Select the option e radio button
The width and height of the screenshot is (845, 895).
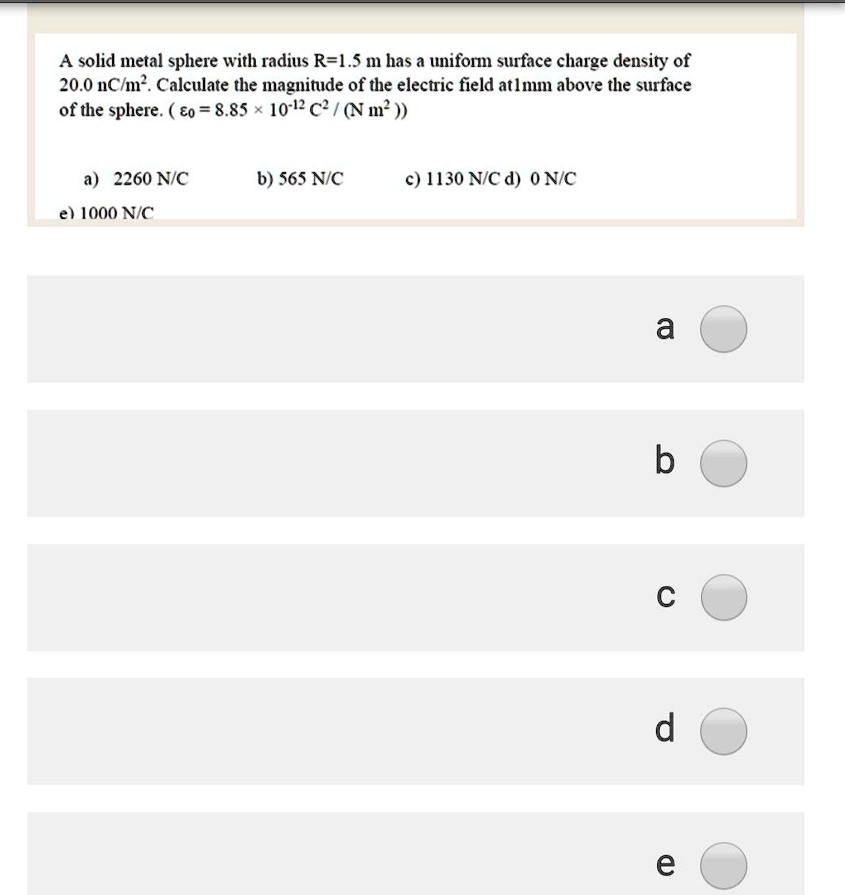[x=723, y=865]
